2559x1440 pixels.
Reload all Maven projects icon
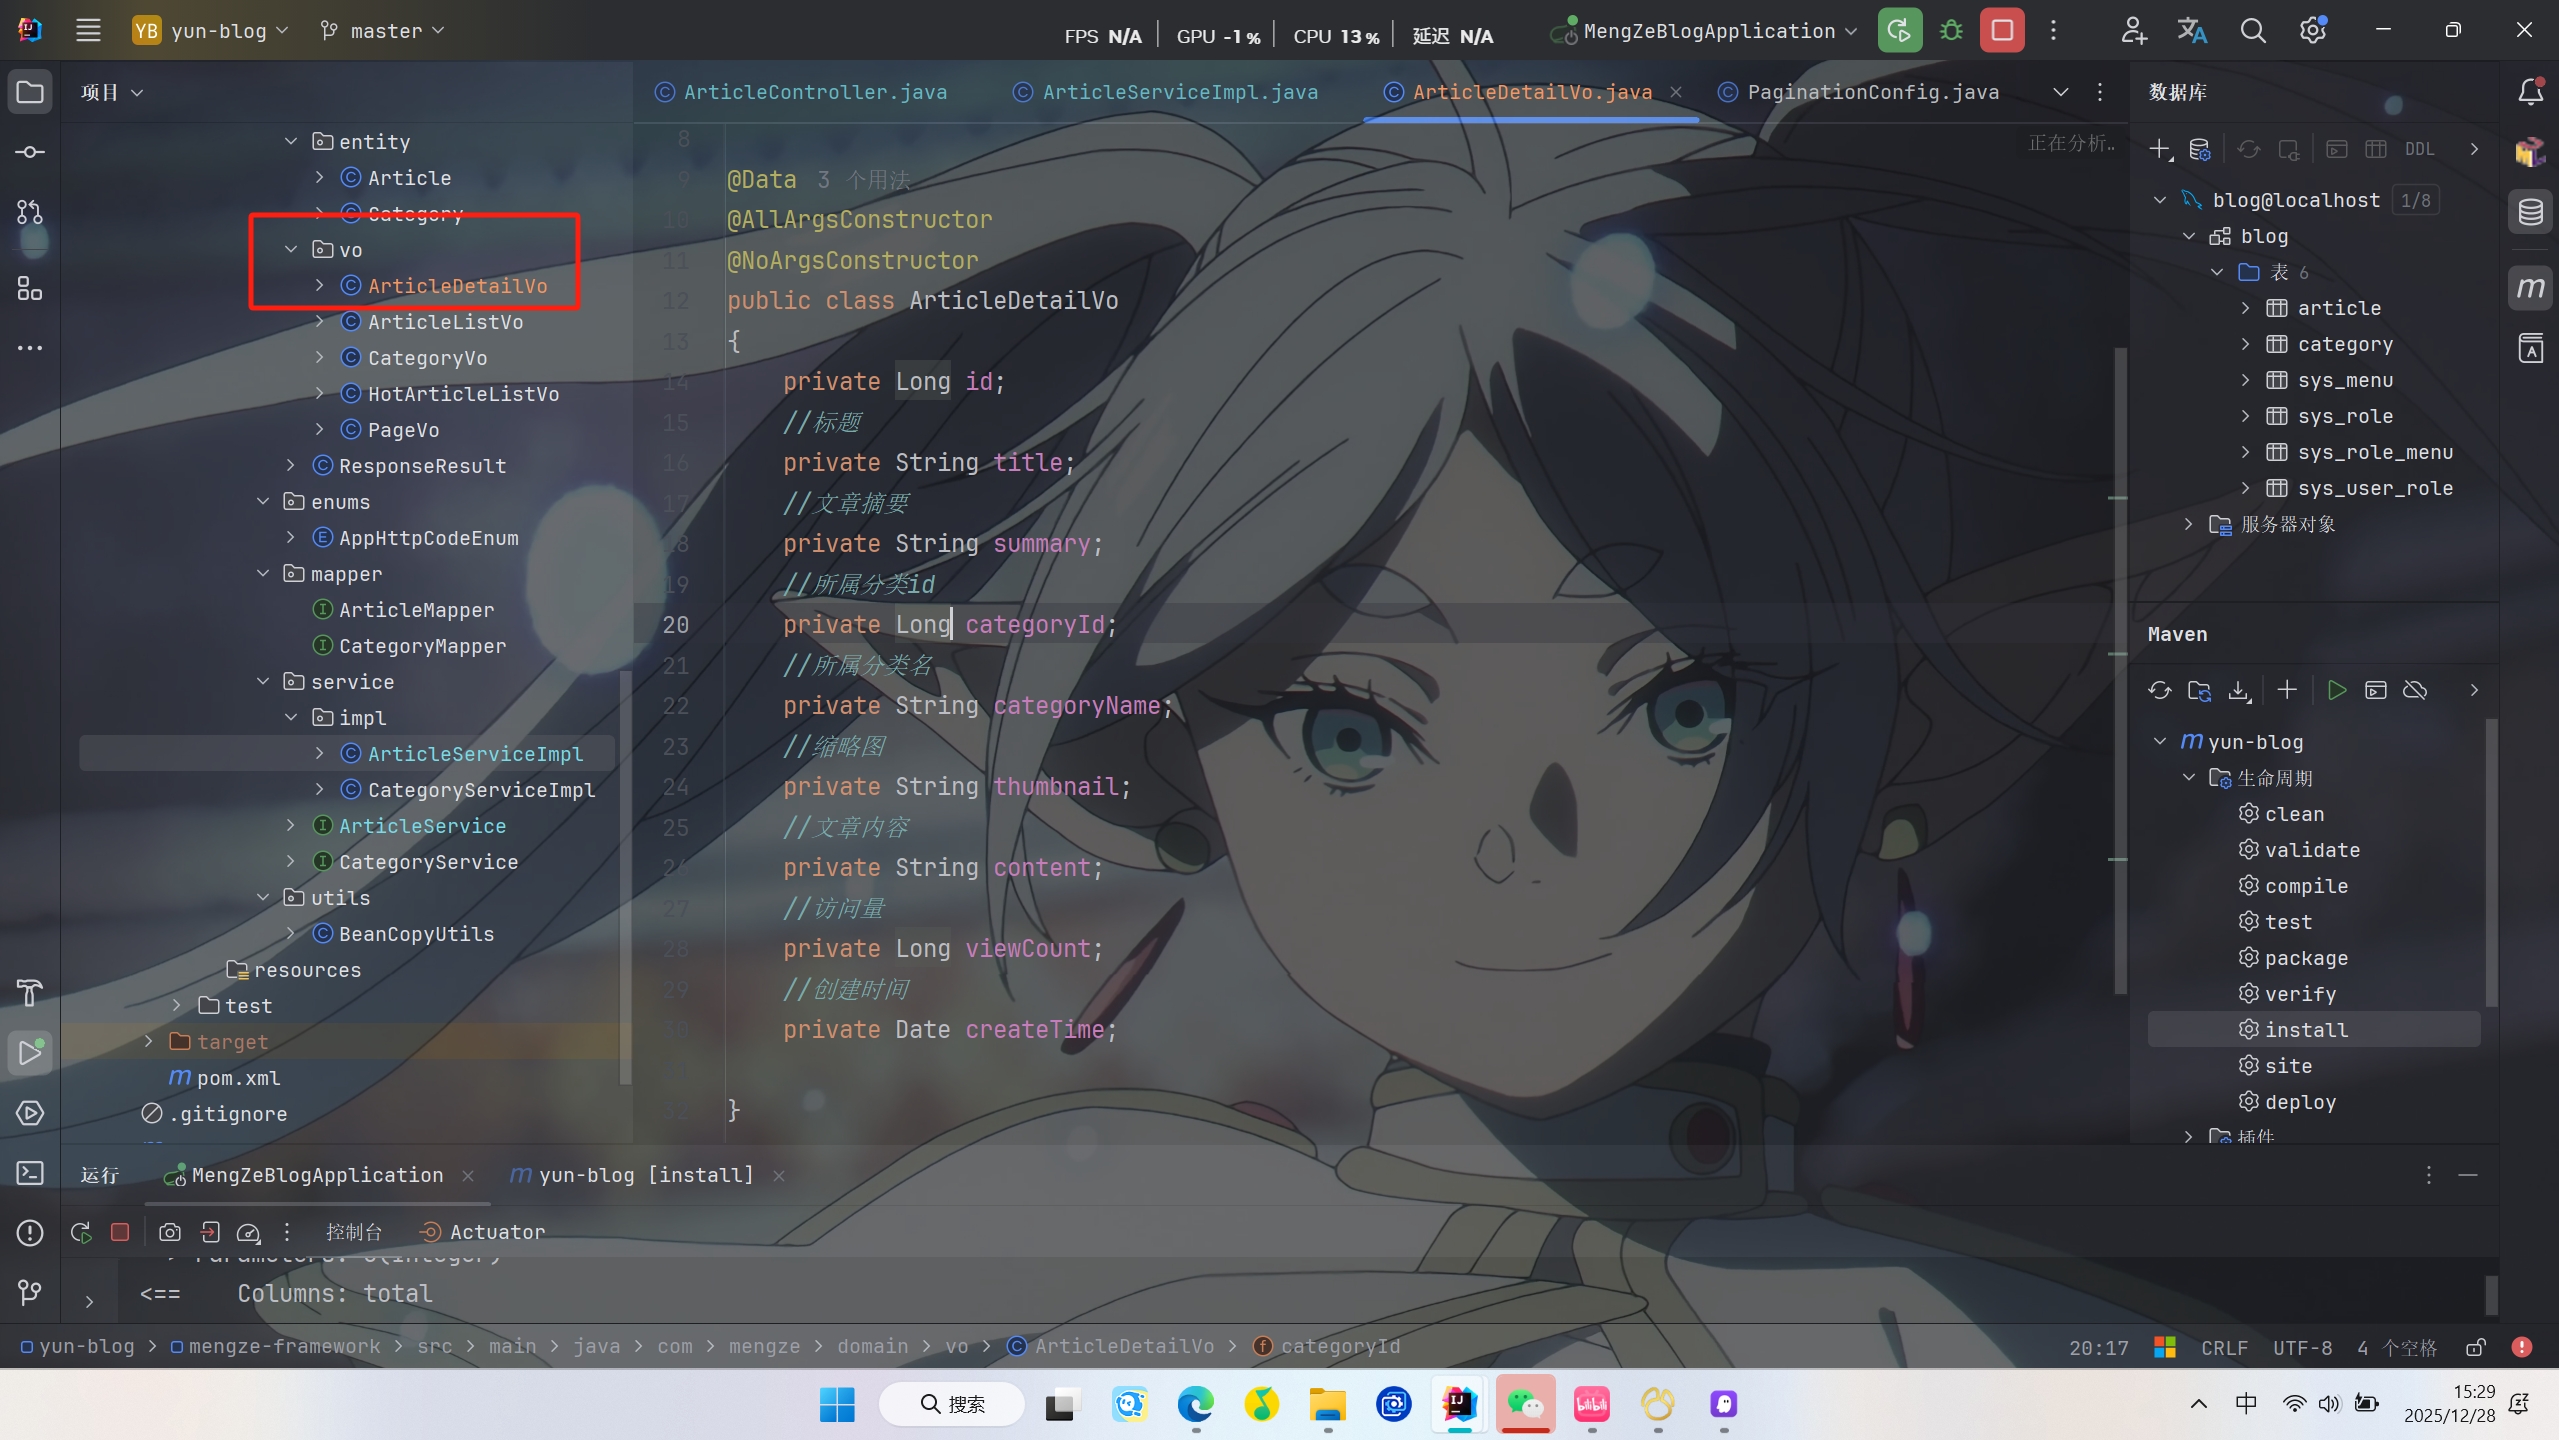click(2160, 690)
